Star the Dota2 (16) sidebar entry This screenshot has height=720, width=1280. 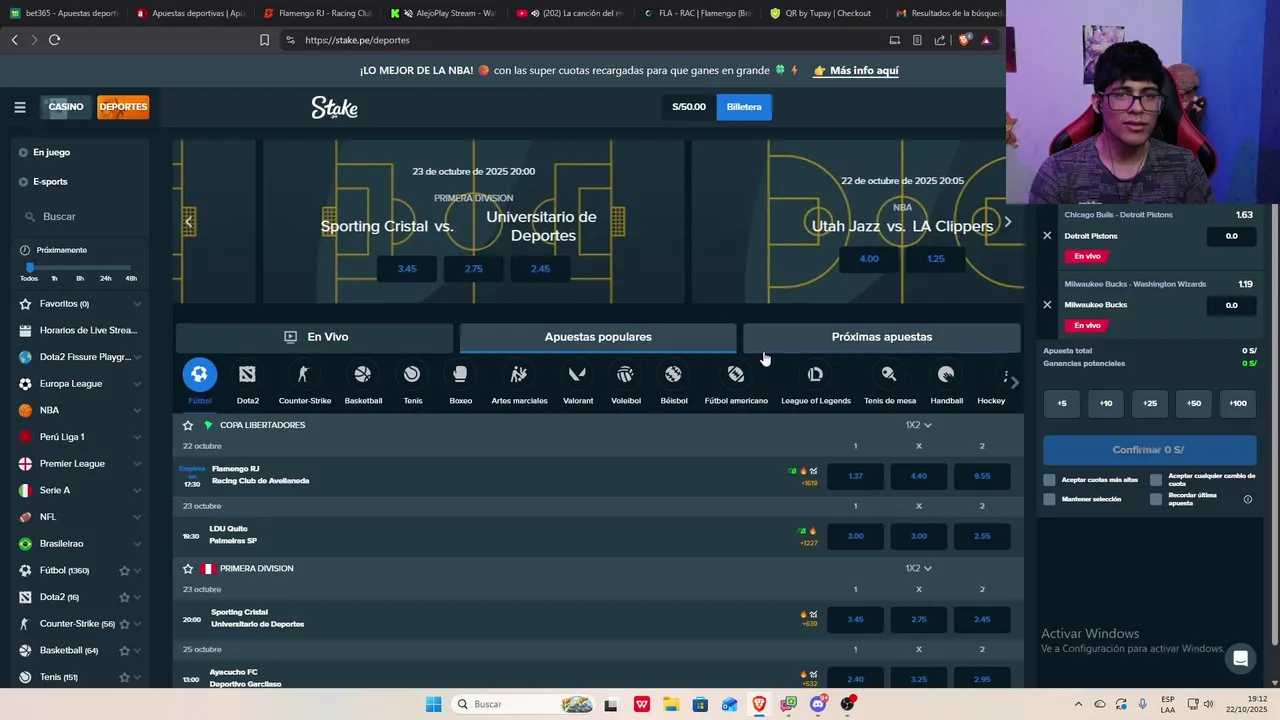tap(125, 597)
